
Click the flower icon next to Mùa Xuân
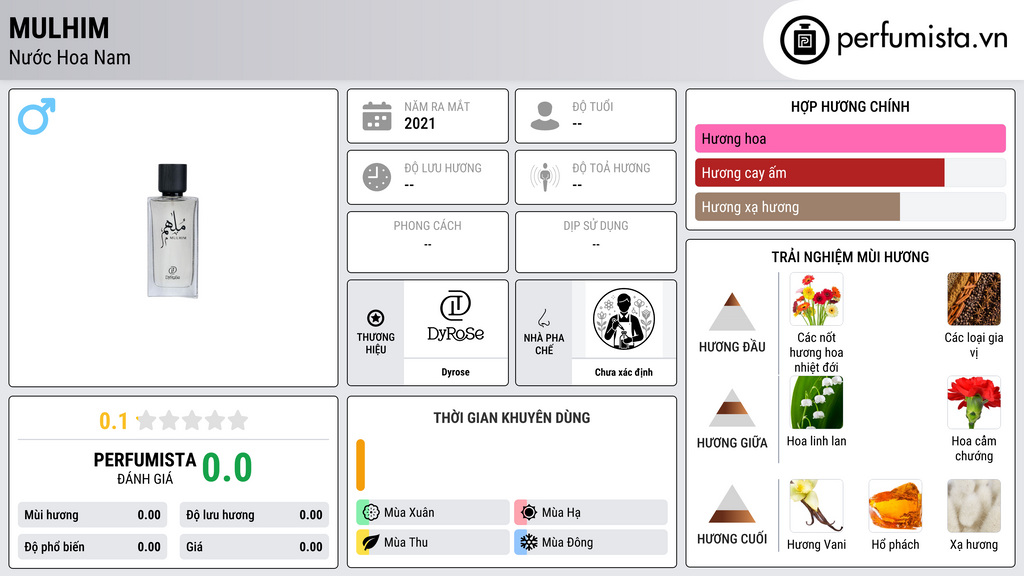coord(371,512)
